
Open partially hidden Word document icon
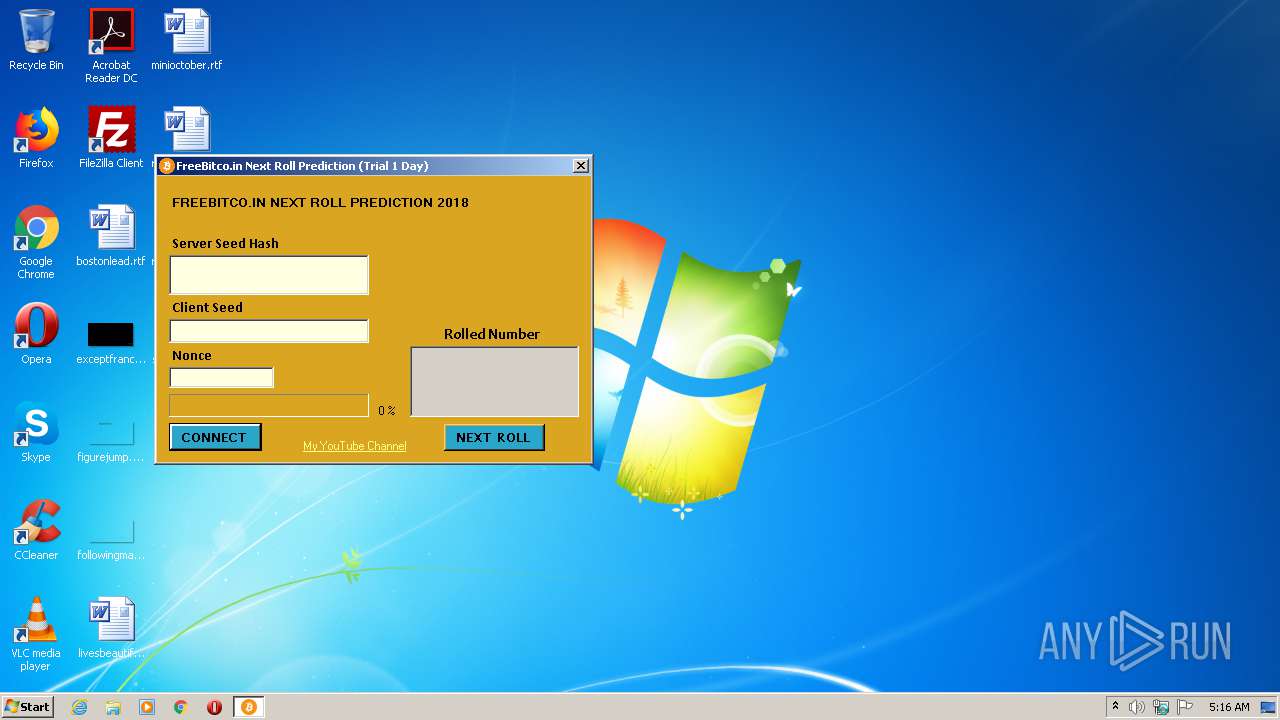(187, 128)
